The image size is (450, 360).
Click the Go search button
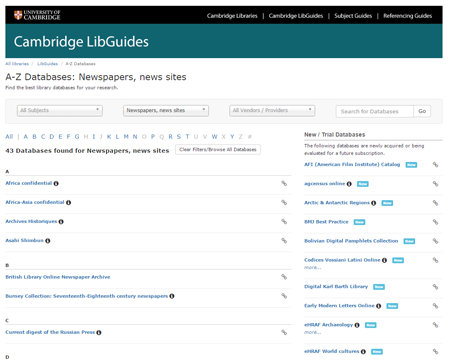click(x=422, y=111)
